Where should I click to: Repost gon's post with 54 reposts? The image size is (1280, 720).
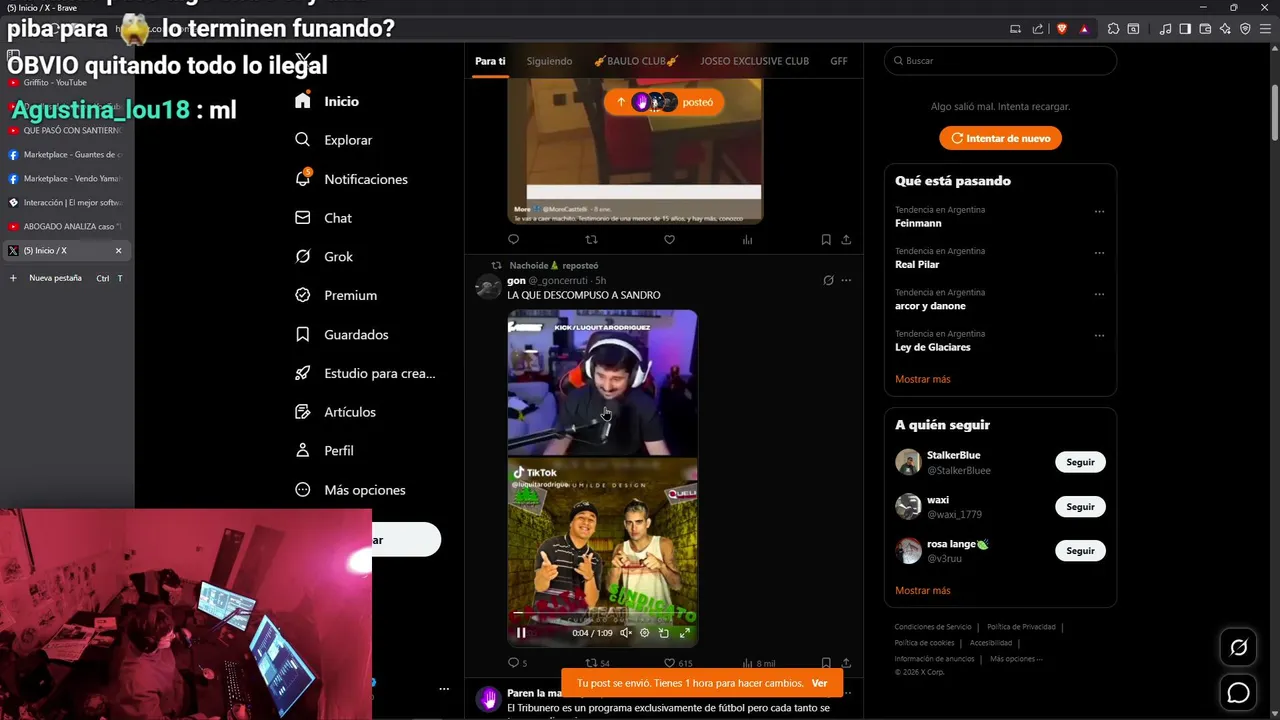[x=597, y=663]
